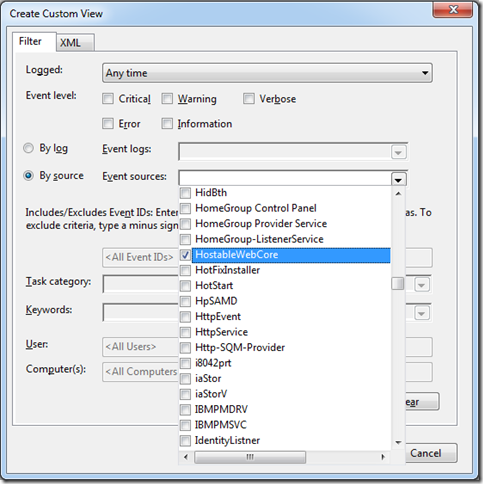The height and width of the screenshot is (484, 483).
Task: Open the Logged time dropdown
Action: [267, 73]
